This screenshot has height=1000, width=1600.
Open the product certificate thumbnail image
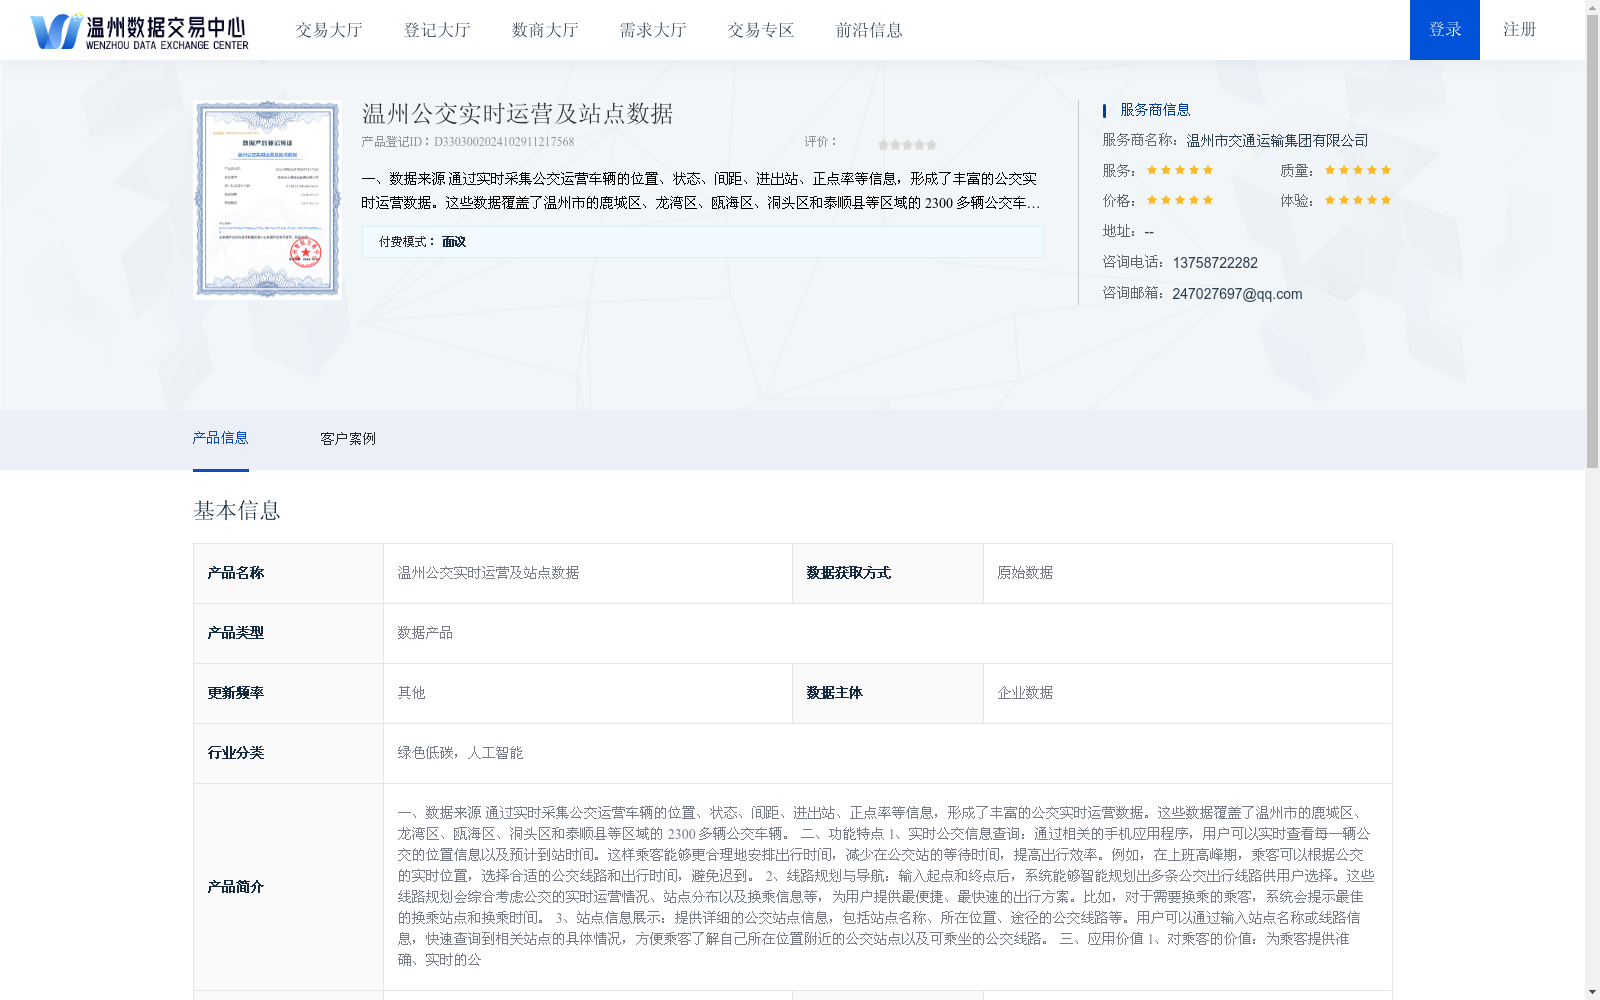click(266, 199)
